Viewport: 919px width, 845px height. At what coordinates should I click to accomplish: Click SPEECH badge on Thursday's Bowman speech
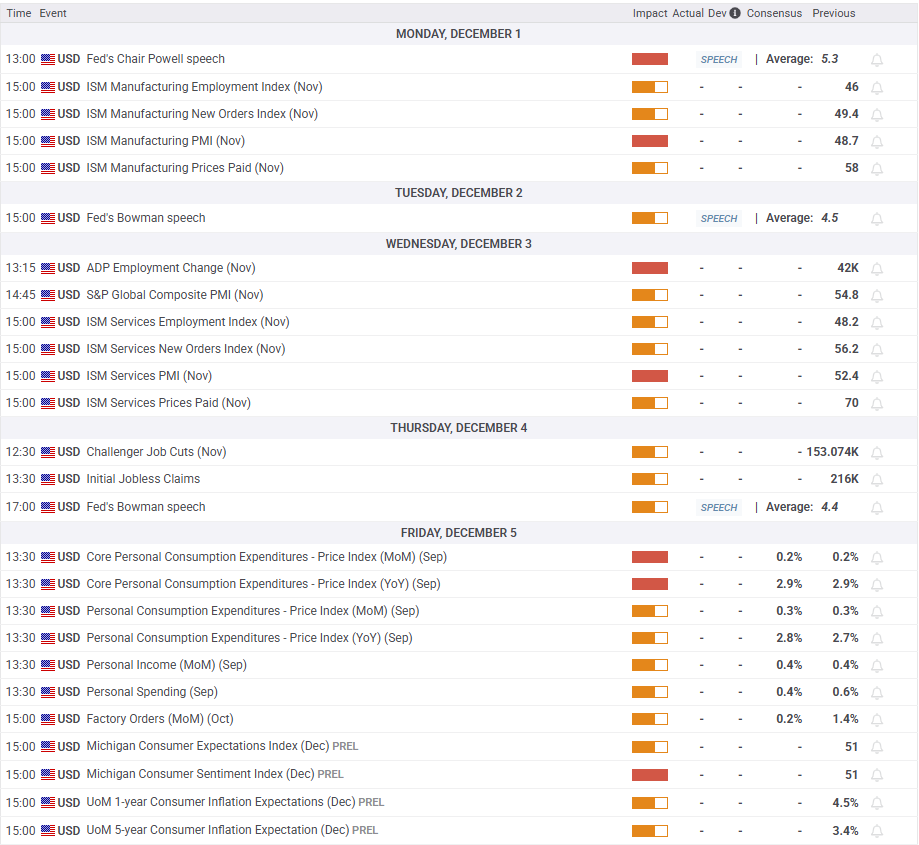718,508
